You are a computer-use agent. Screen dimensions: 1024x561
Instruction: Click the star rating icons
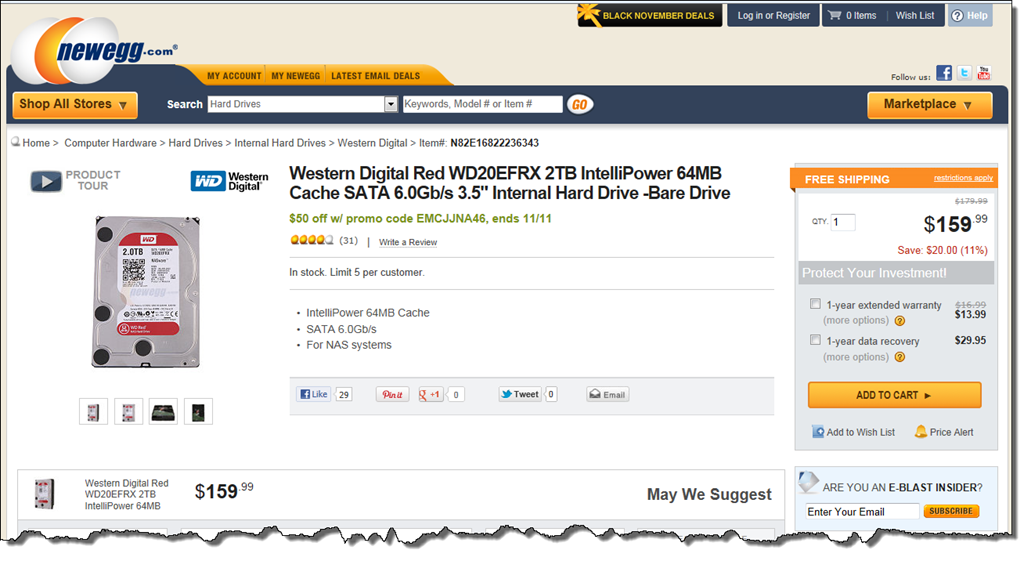coord(312,240)
